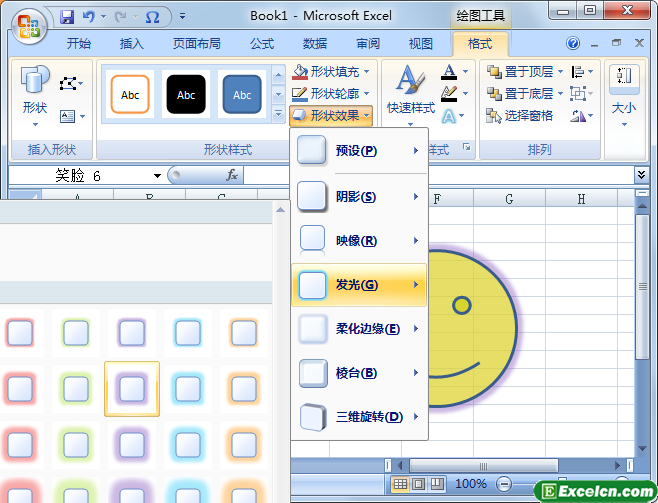Open the 形状 shapes gallery
Image resolution: width=658 pixels, height=503 pixels.
click(34, 95)
